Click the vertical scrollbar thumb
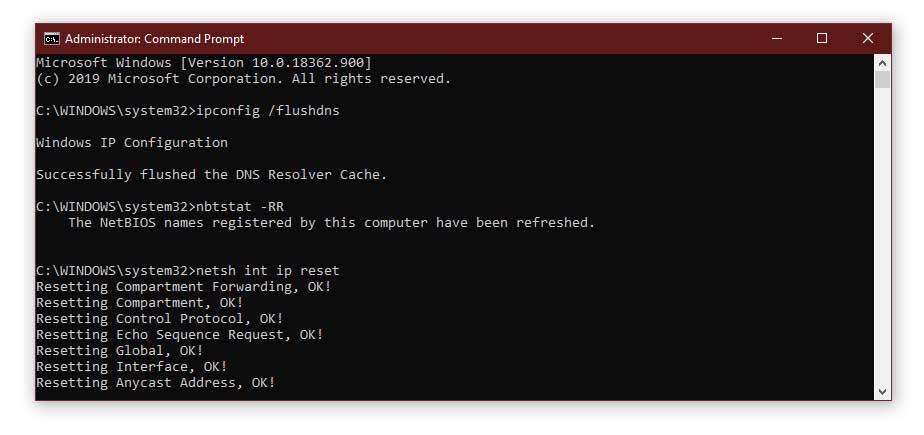 coord(882,80)
